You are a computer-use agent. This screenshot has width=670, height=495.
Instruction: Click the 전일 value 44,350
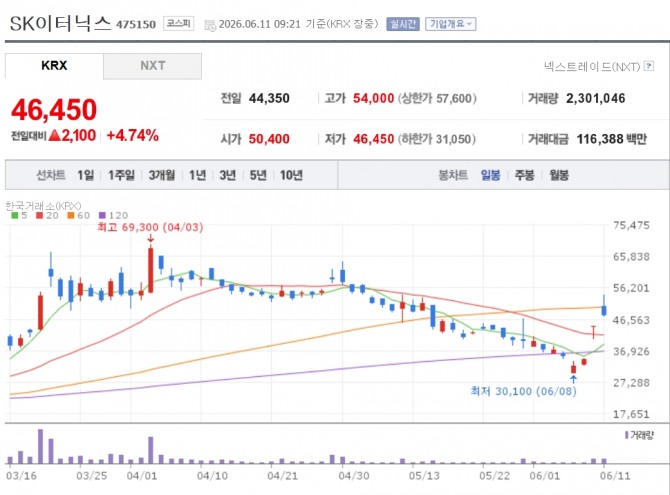click(269, 98)
